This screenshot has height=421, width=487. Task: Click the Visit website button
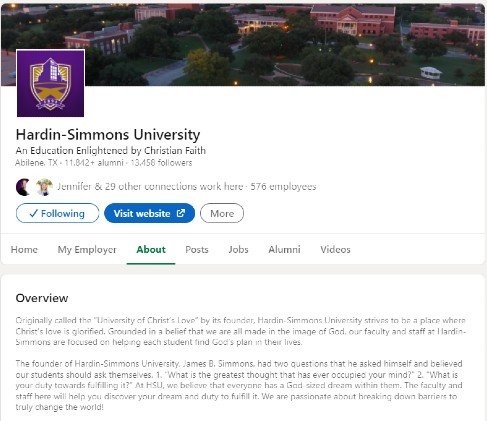pos(149,213)
